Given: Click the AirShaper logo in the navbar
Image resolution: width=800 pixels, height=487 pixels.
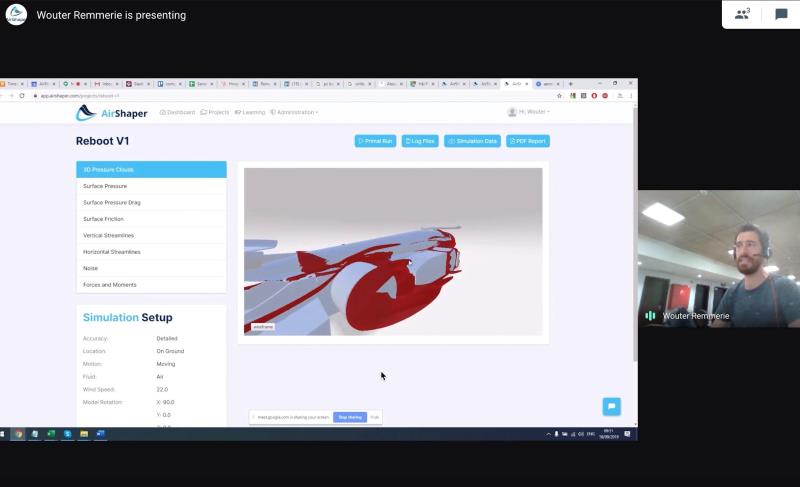Looking at the screenshot, I should [x=112, y=113].
